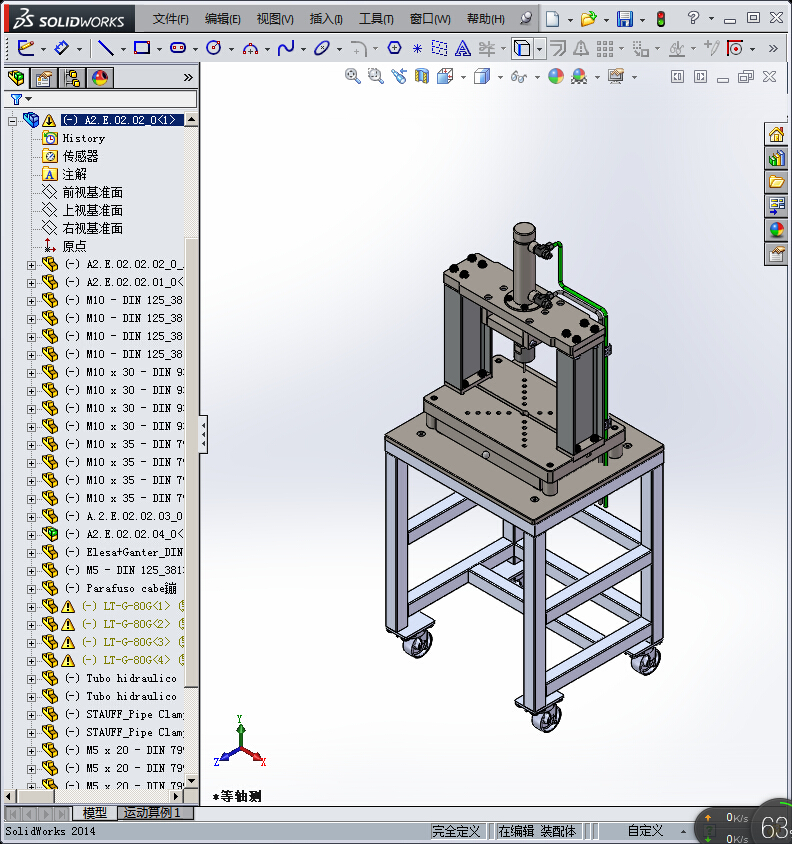Click Zoom to Fit in view toolbar
This screenshot has width=792, height=844.
(353, 76)
